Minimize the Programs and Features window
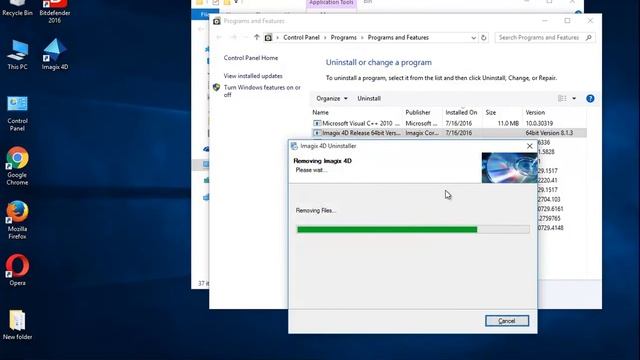 [544, 21]
